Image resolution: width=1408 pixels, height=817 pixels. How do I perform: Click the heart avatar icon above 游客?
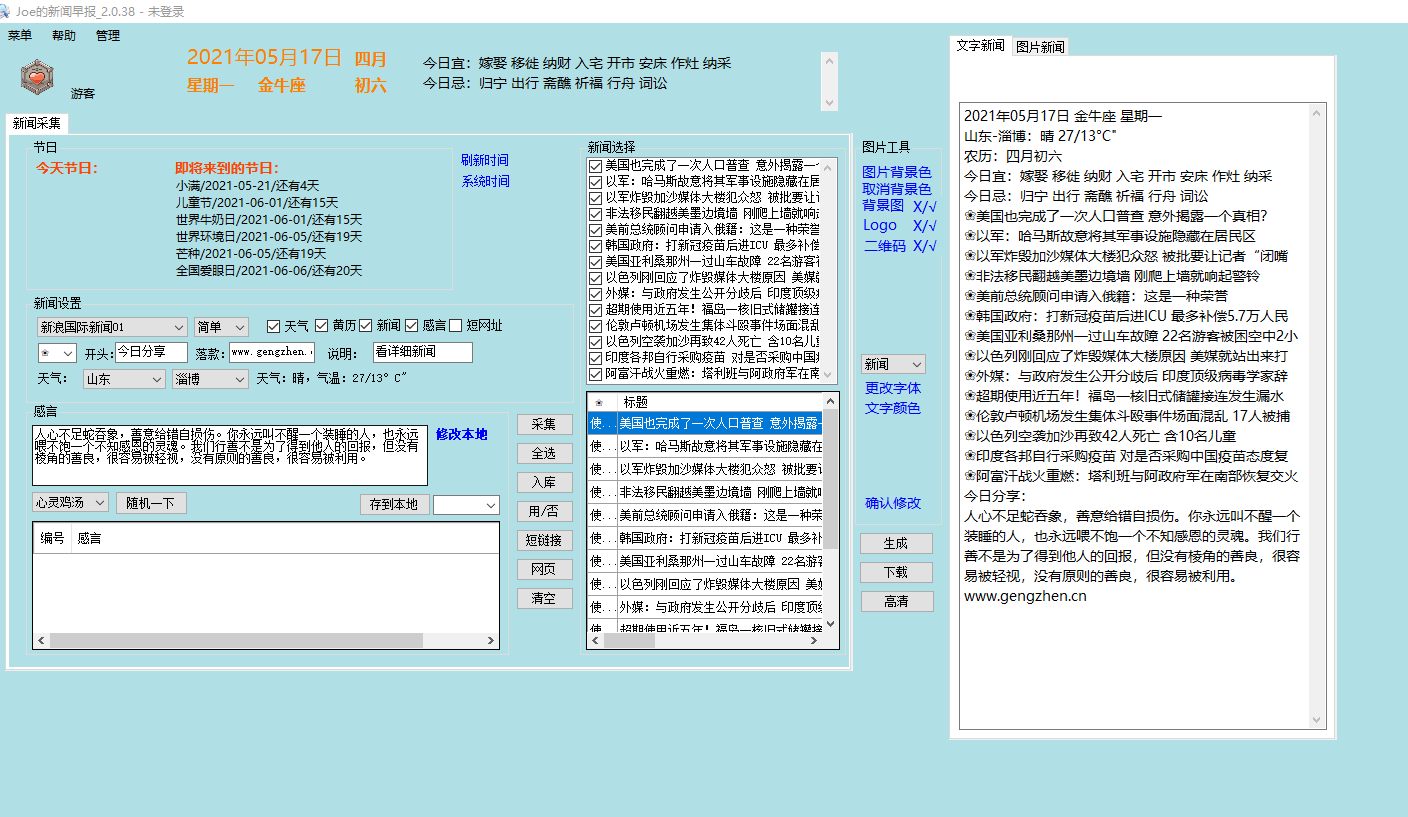coord(37,75)
